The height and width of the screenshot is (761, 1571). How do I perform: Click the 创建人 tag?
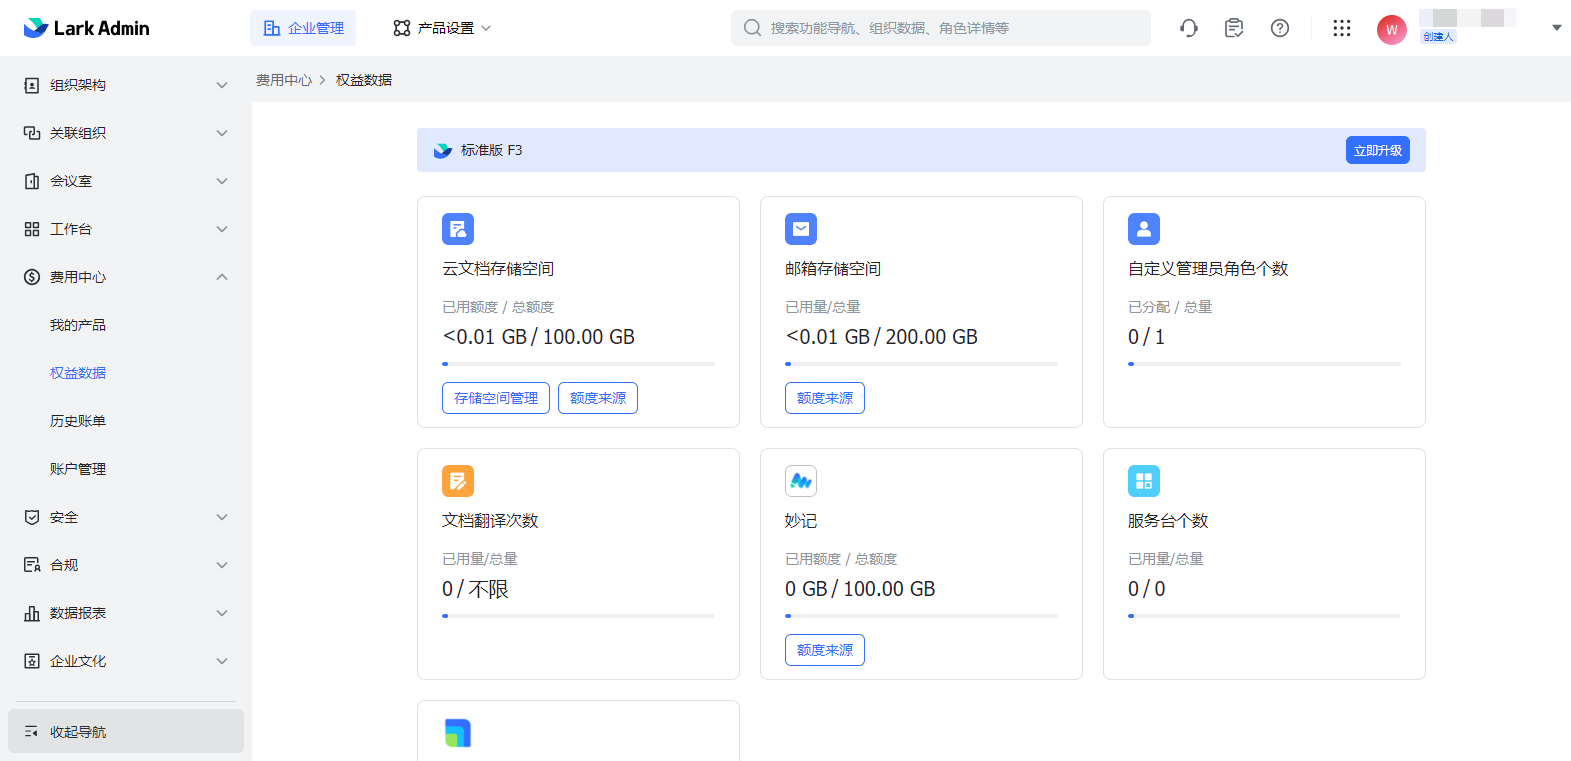pos(1438,37)
